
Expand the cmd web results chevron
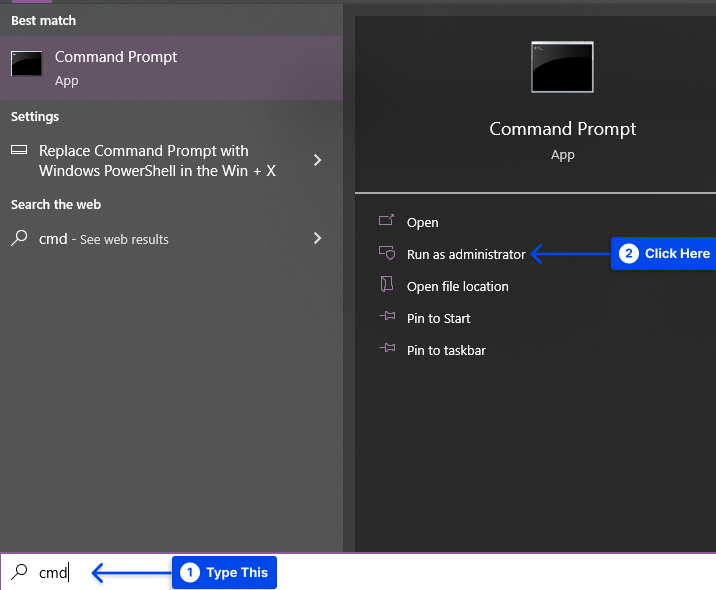point(317,238)
